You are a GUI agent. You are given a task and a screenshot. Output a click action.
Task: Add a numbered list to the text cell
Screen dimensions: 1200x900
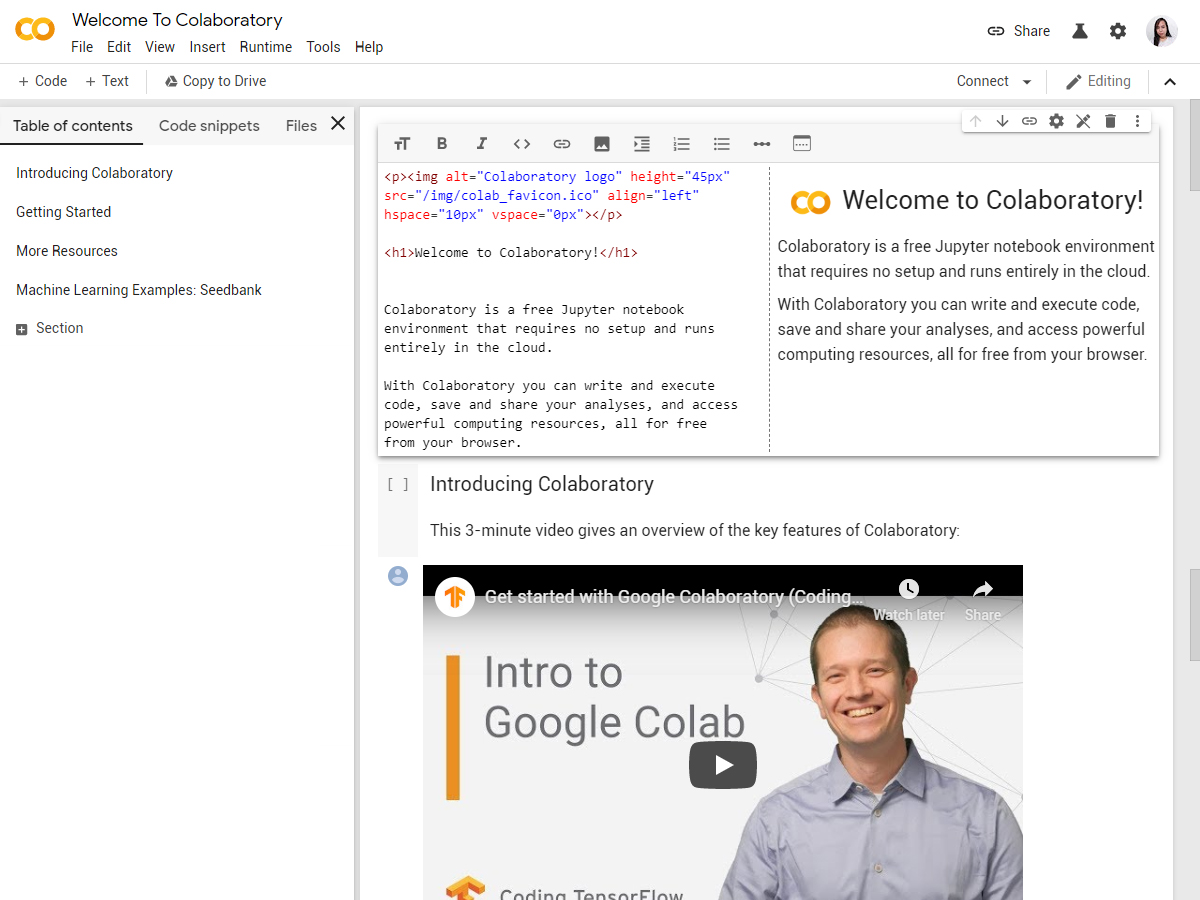pos(682,144)
